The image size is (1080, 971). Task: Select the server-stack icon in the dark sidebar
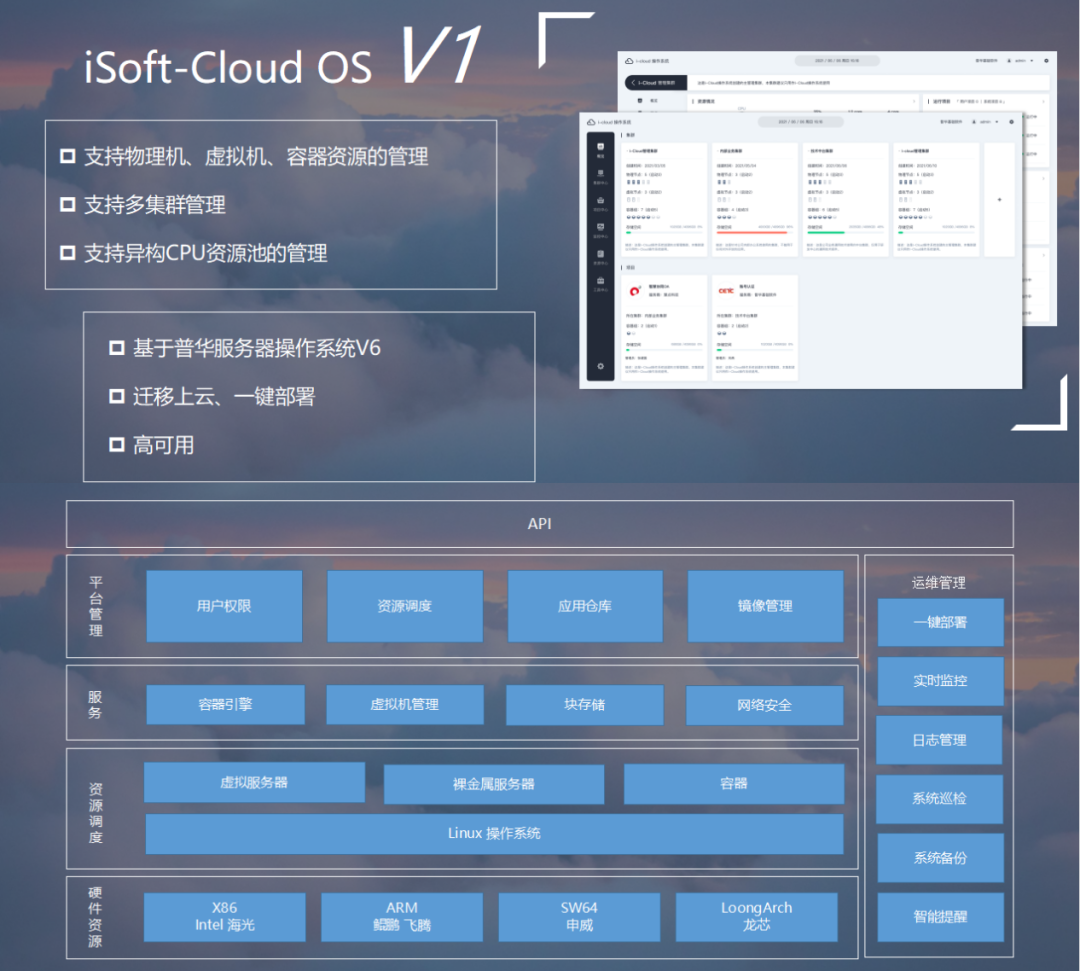pyautogui.click(x=601, y=174)
